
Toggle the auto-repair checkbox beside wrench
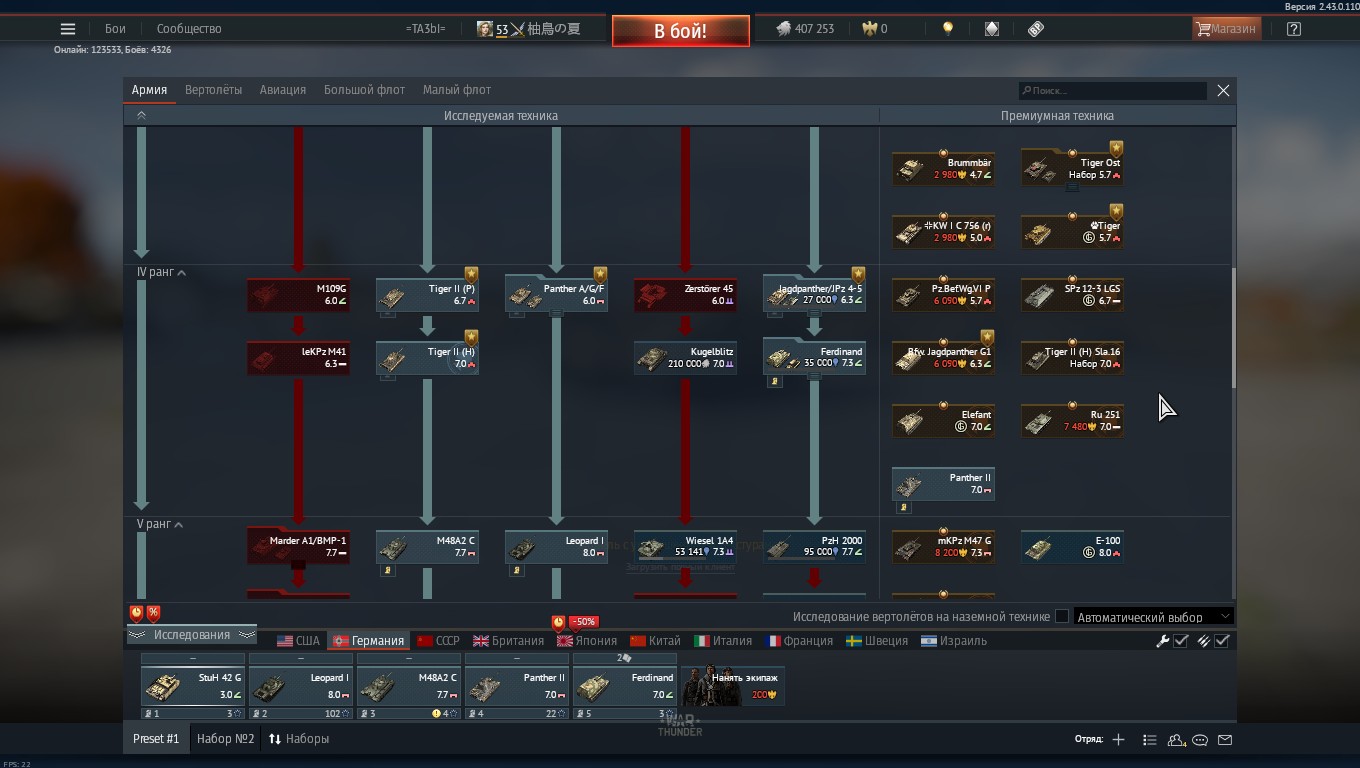click(x=1181, y=641)
